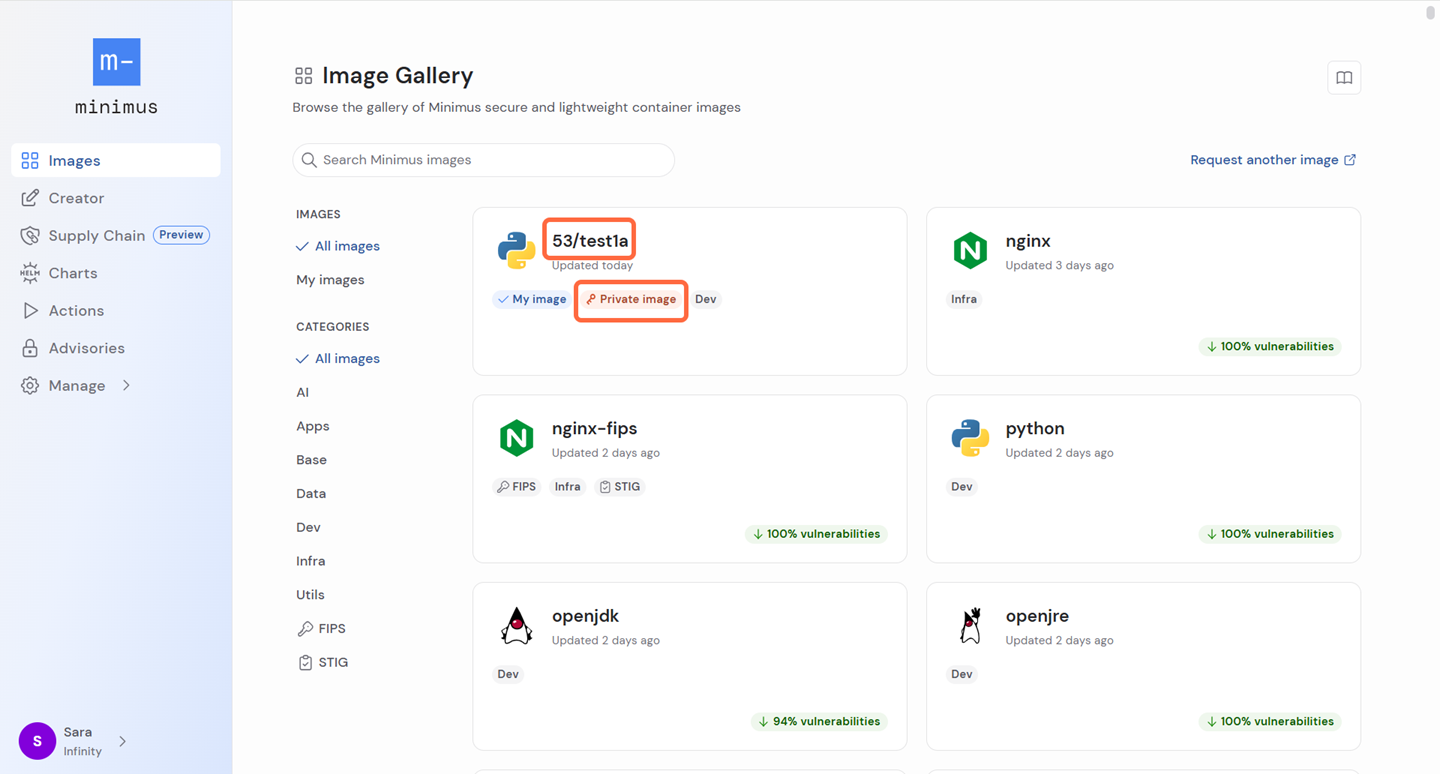This screenshot has width=1440, height=774.
Task: Select the My images filter
Action: 330,280
